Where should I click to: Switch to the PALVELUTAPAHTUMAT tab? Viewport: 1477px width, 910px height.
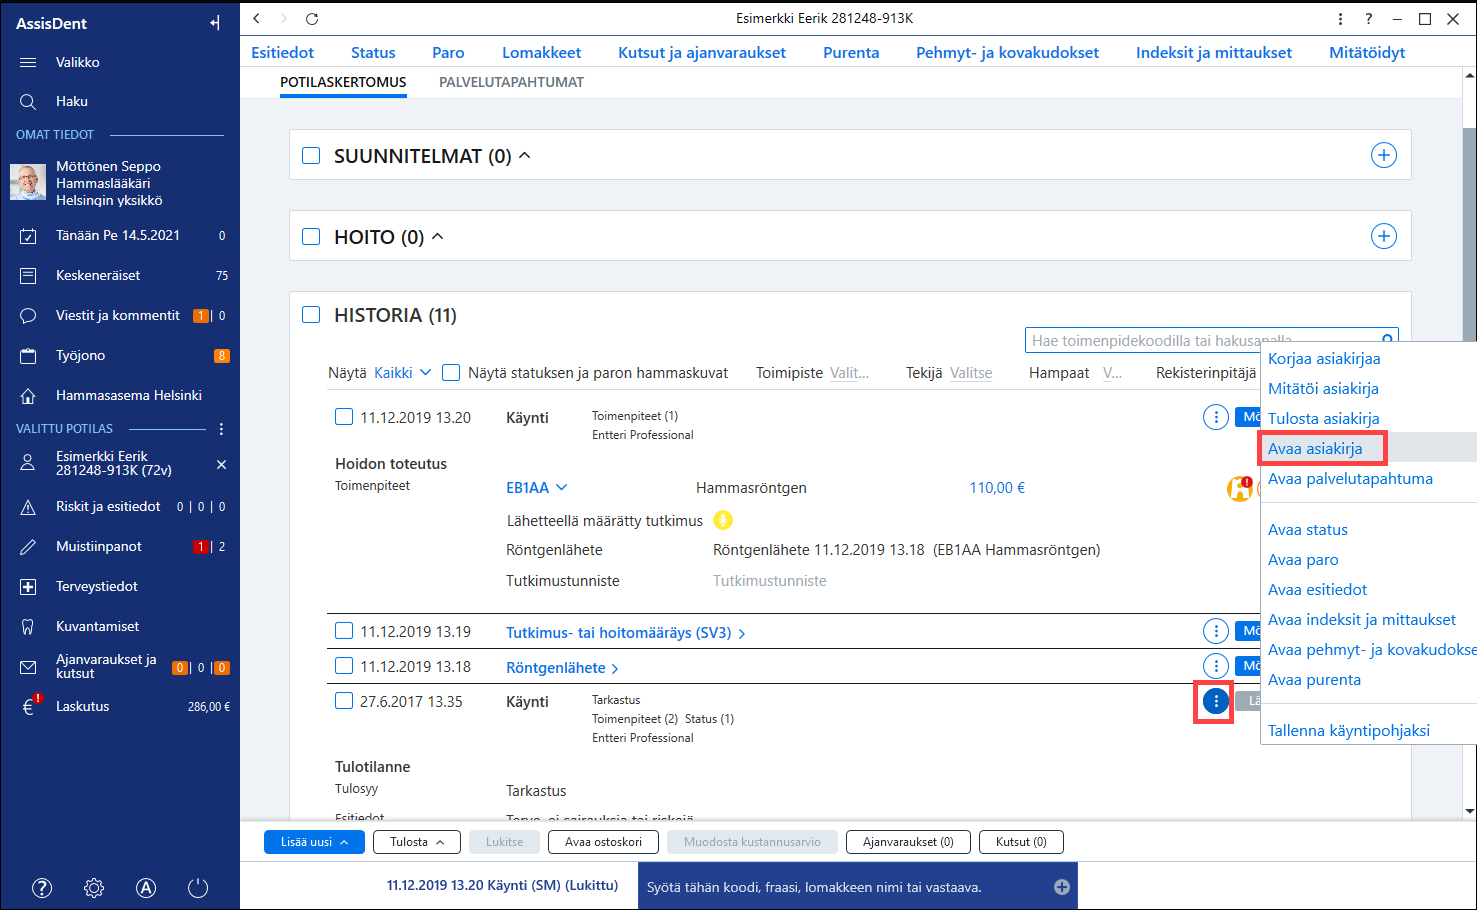tap(511, 82)
